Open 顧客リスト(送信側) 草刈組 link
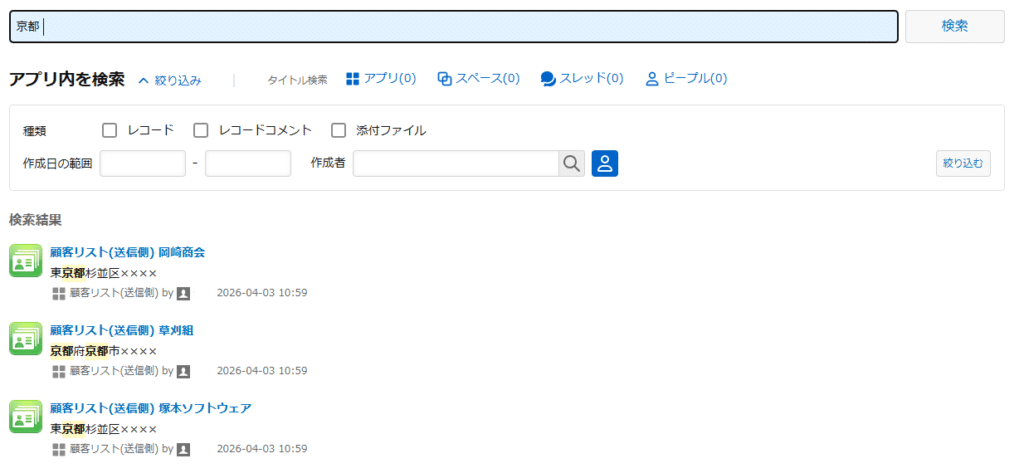 point(122,330)
